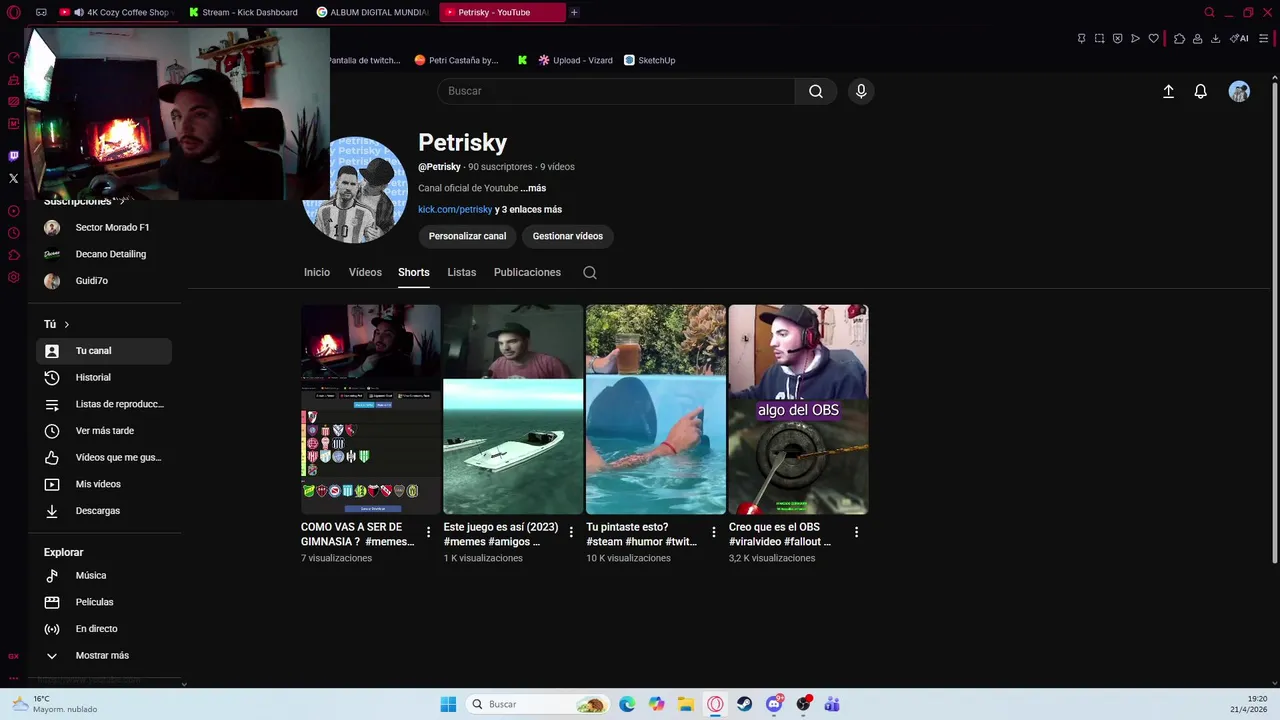
Task: Open Twitch in Opera sidebar
Action: pyautogui.click(x=13, y=156)
